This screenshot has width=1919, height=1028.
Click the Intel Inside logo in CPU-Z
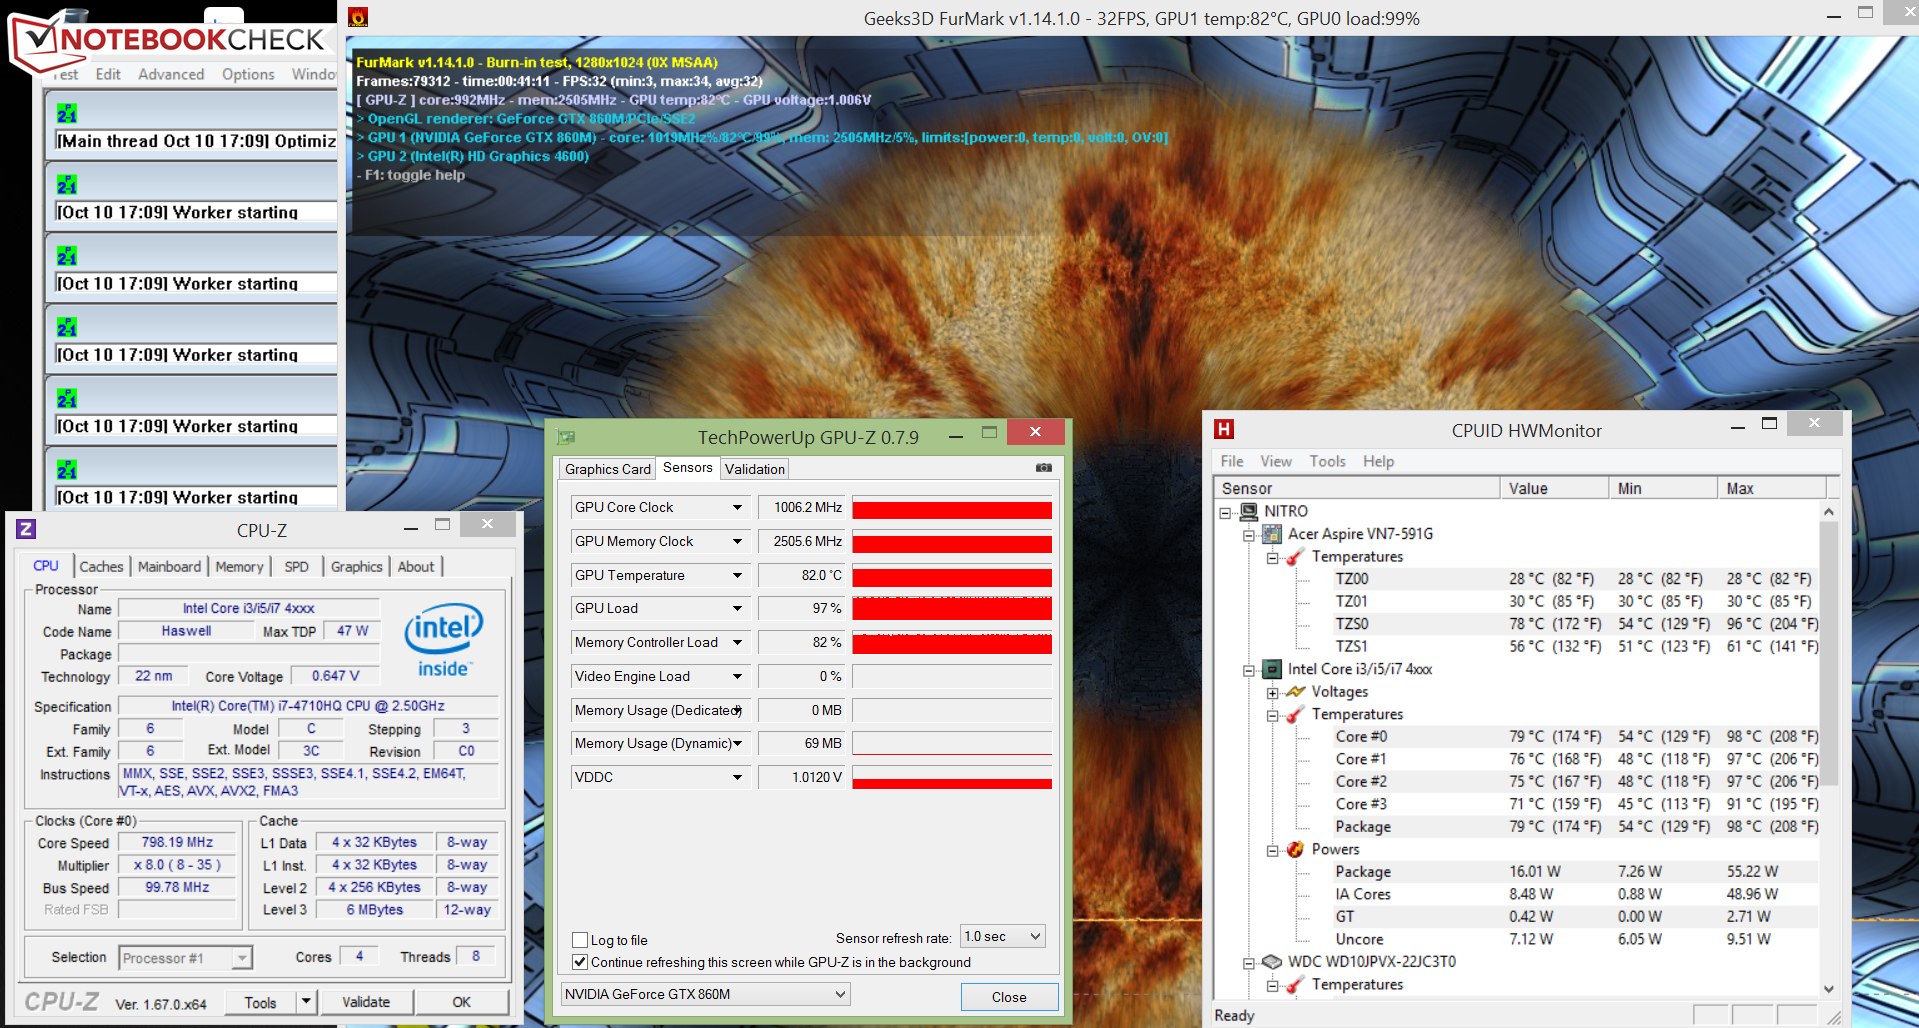pyautogui.click(x=443, y=640)
